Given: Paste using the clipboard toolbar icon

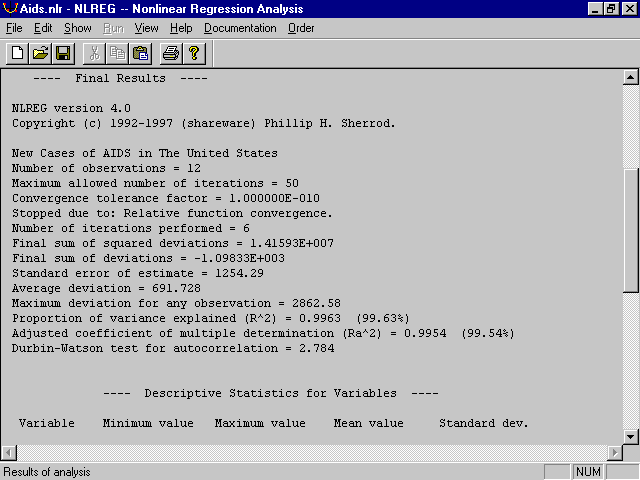Looking at the screenshot, I should pos(139,53).
